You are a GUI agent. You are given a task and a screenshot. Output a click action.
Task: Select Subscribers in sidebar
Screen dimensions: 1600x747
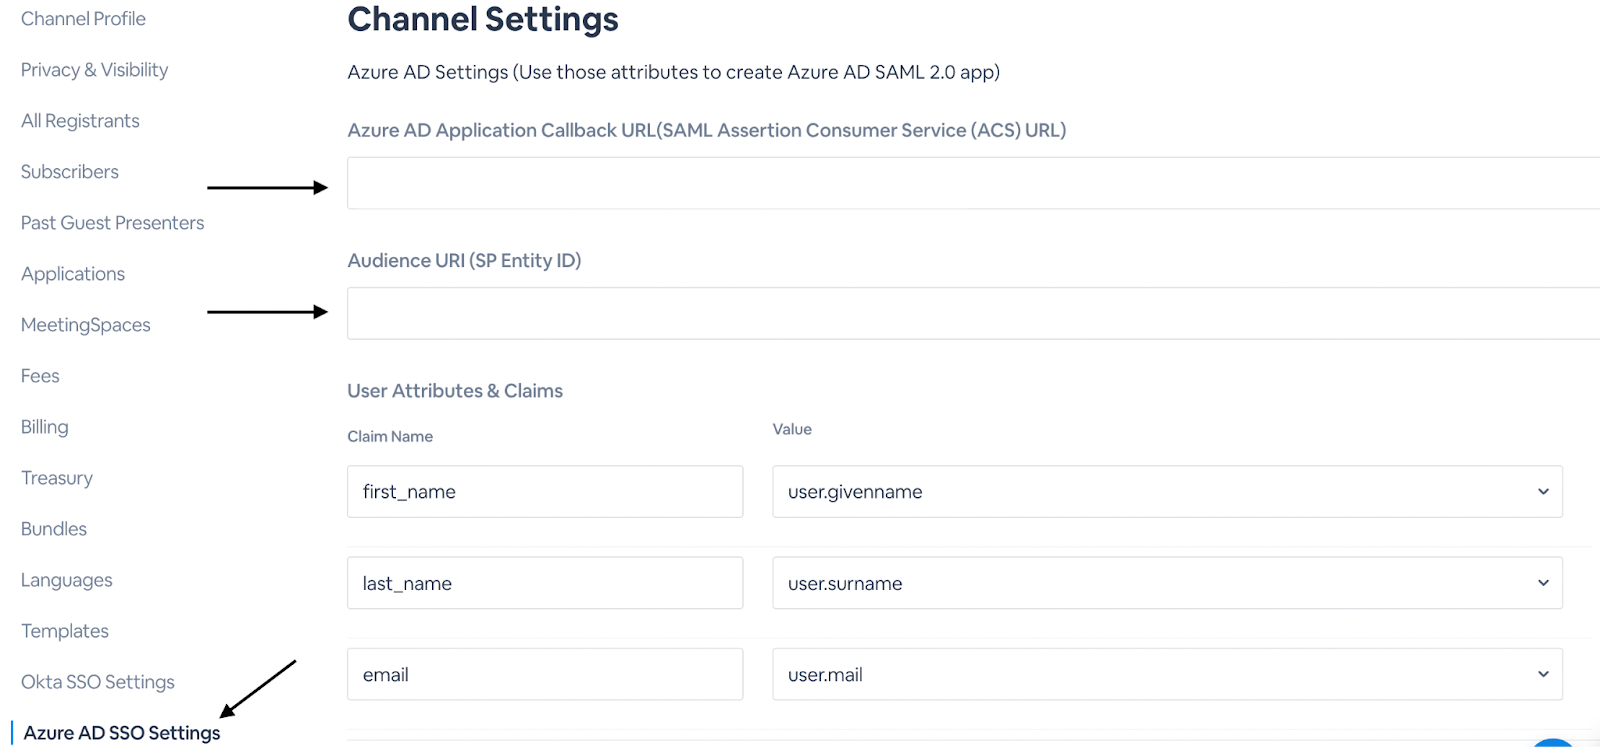click(x=70, y=172)
